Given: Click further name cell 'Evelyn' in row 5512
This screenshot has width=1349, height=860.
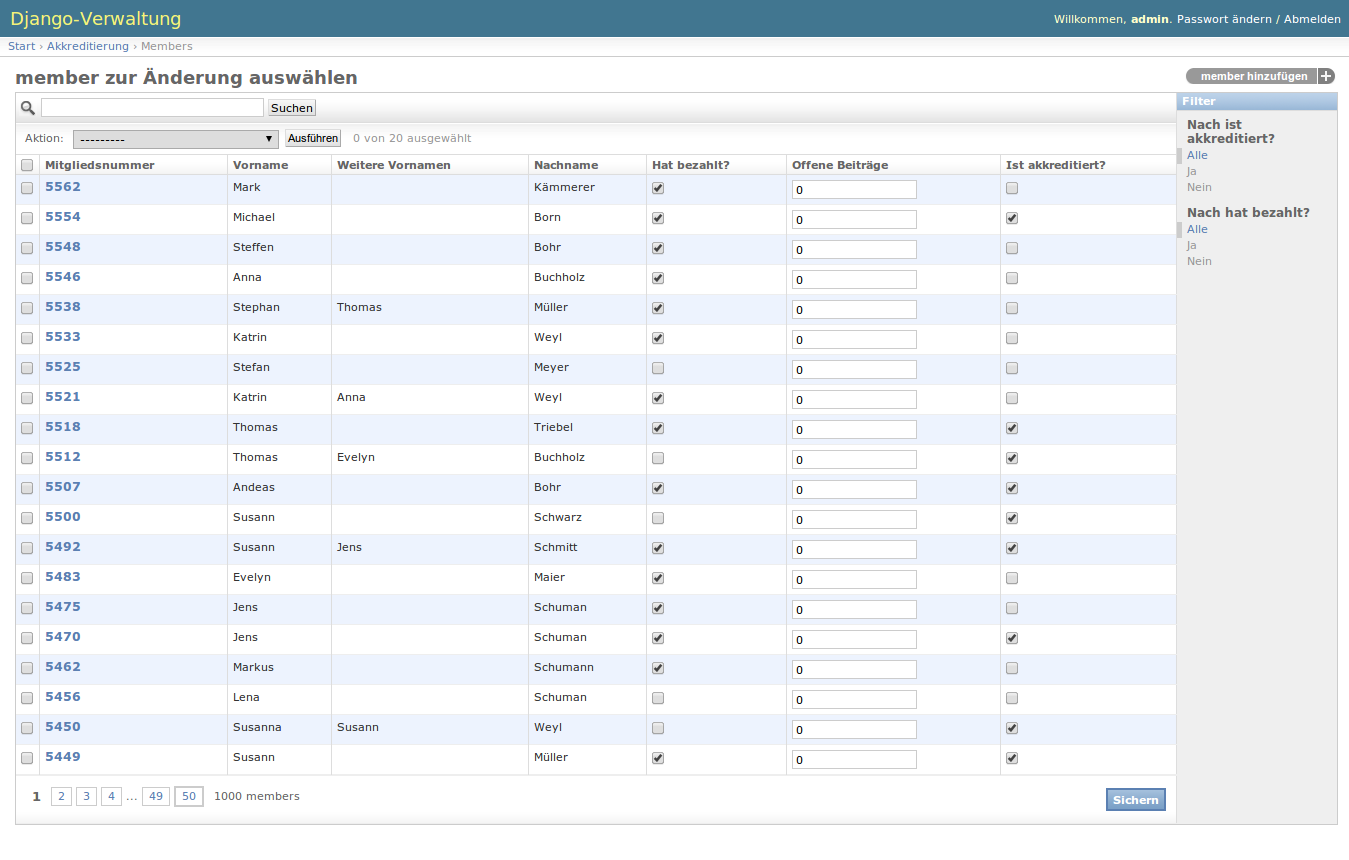Looking at the screenshot, I should coord(356,457).
